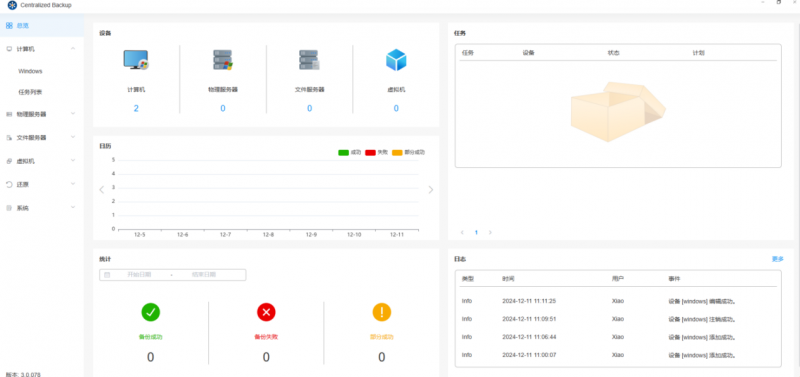Show next week in calendar chart
The image size is (800, 377).
point(431,190)
